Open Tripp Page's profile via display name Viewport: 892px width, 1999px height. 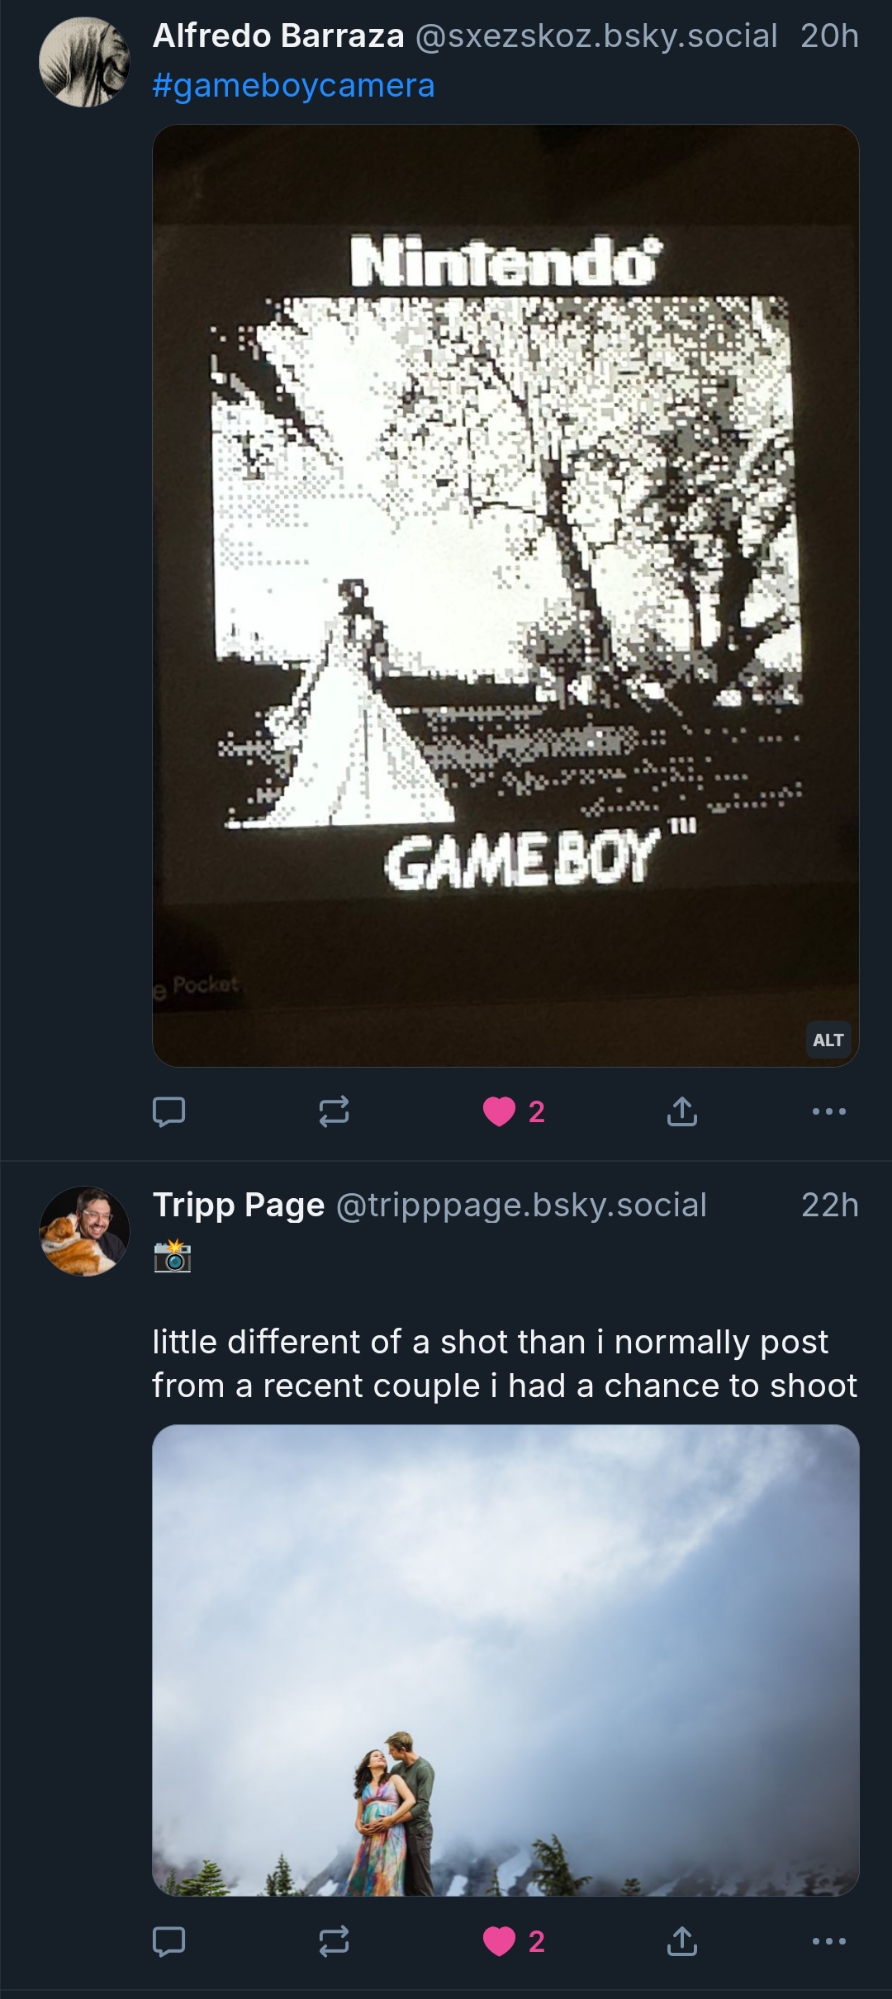[x=238, y=1205]
